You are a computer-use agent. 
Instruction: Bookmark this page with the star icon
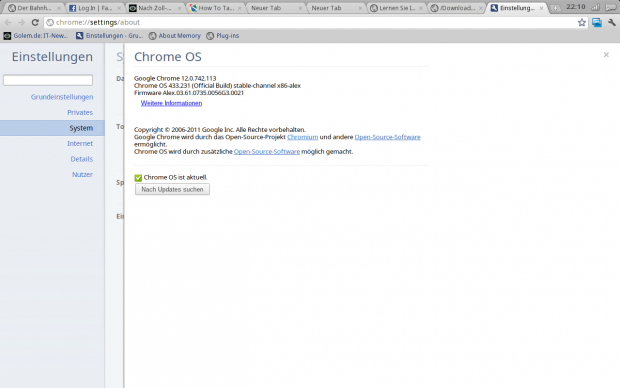(x=582, y=23)
